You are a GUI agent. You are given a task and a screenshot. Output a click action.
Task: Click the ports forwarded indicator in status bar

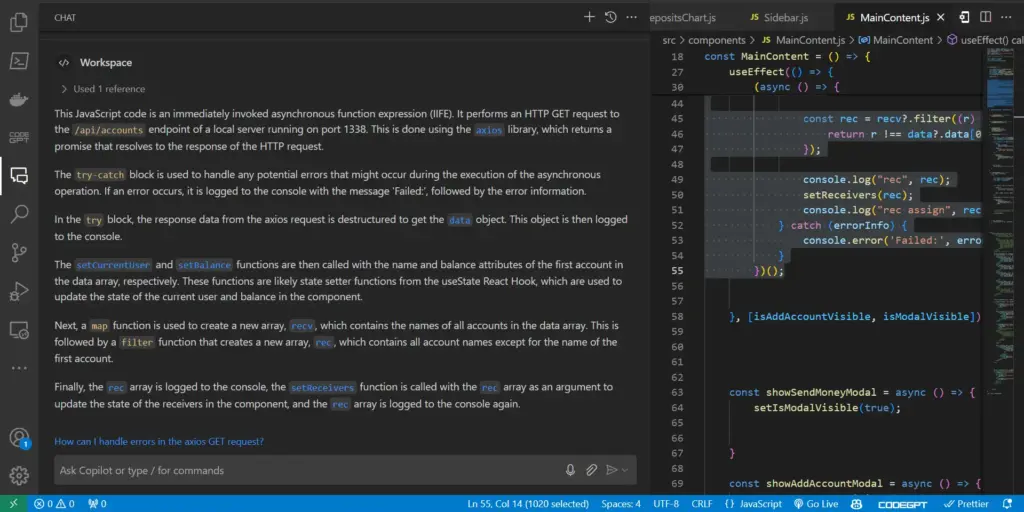(97, 504)
